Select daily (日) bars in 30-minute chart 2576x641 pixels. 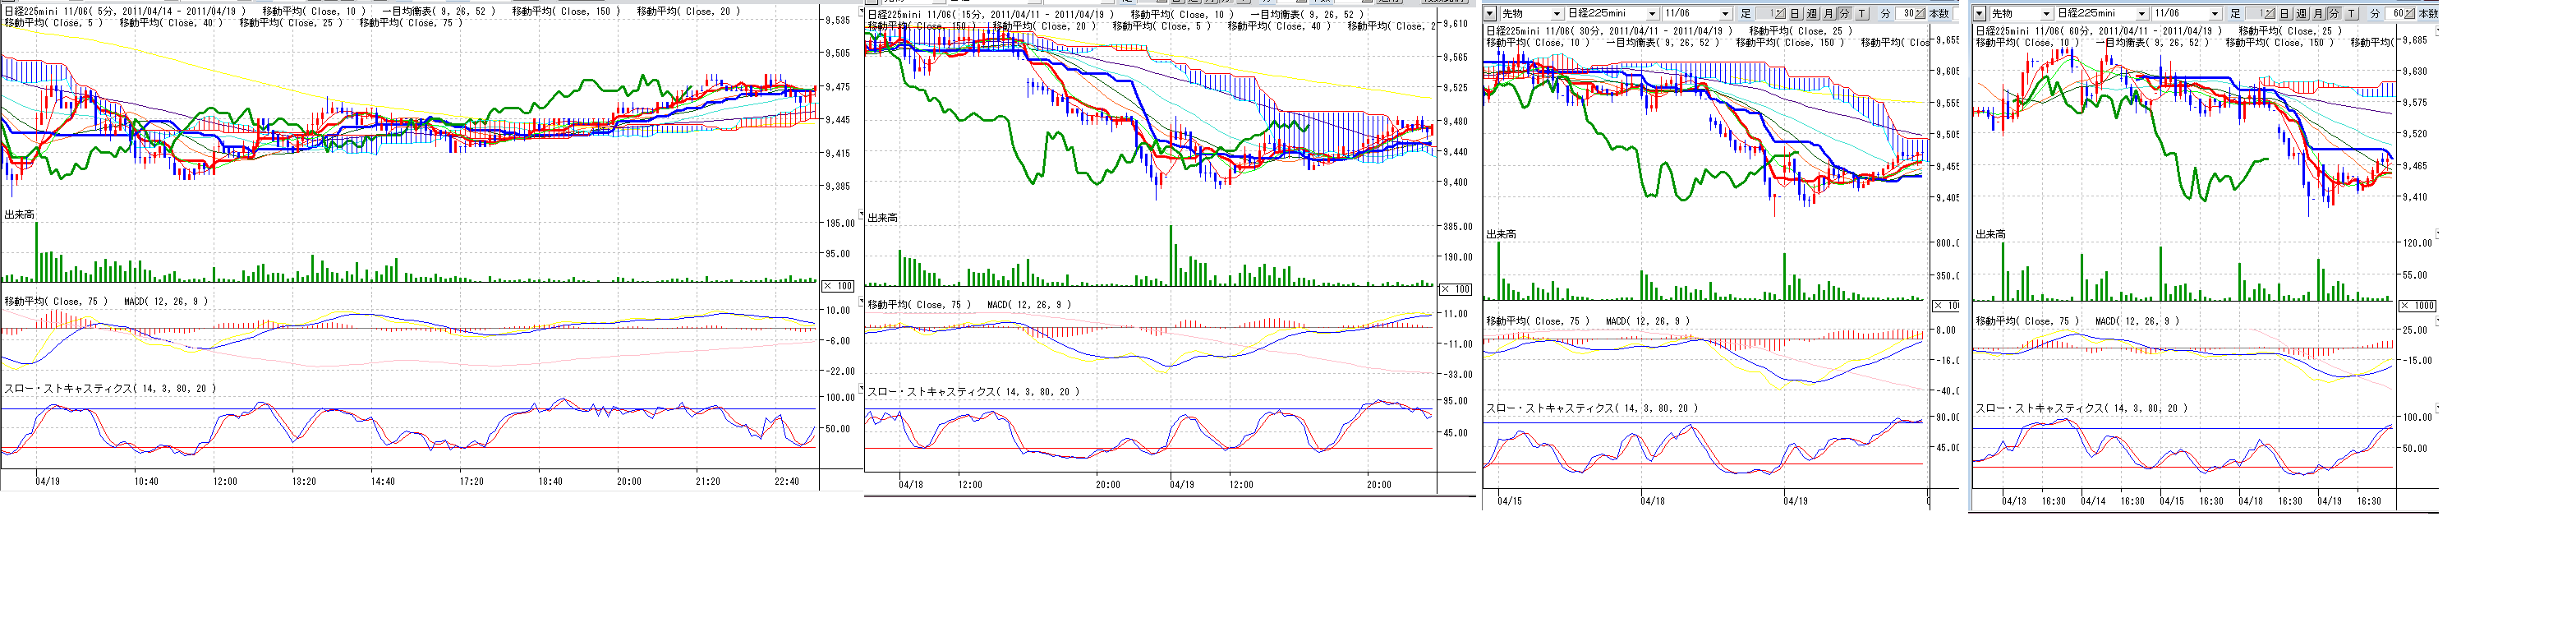coord(1795,14)
